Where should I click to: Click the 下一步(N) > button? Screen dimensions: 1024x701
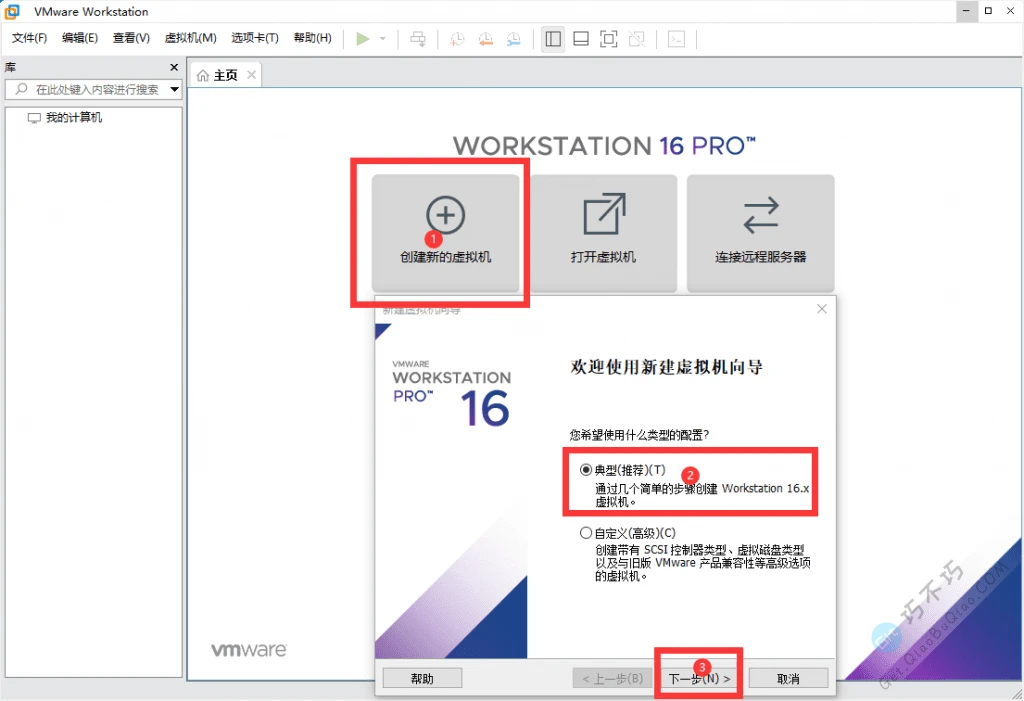[699, 679]
